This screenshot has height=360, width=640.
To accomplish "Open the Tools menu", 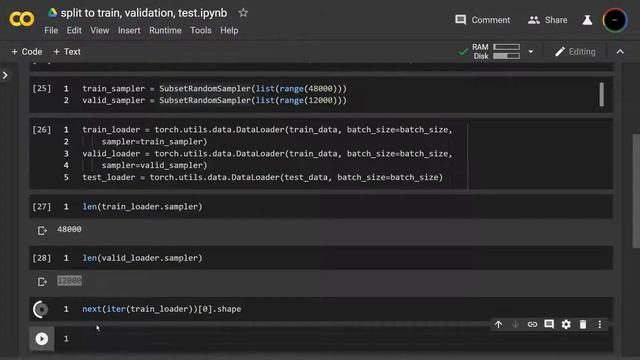I will tap(200, 31).
